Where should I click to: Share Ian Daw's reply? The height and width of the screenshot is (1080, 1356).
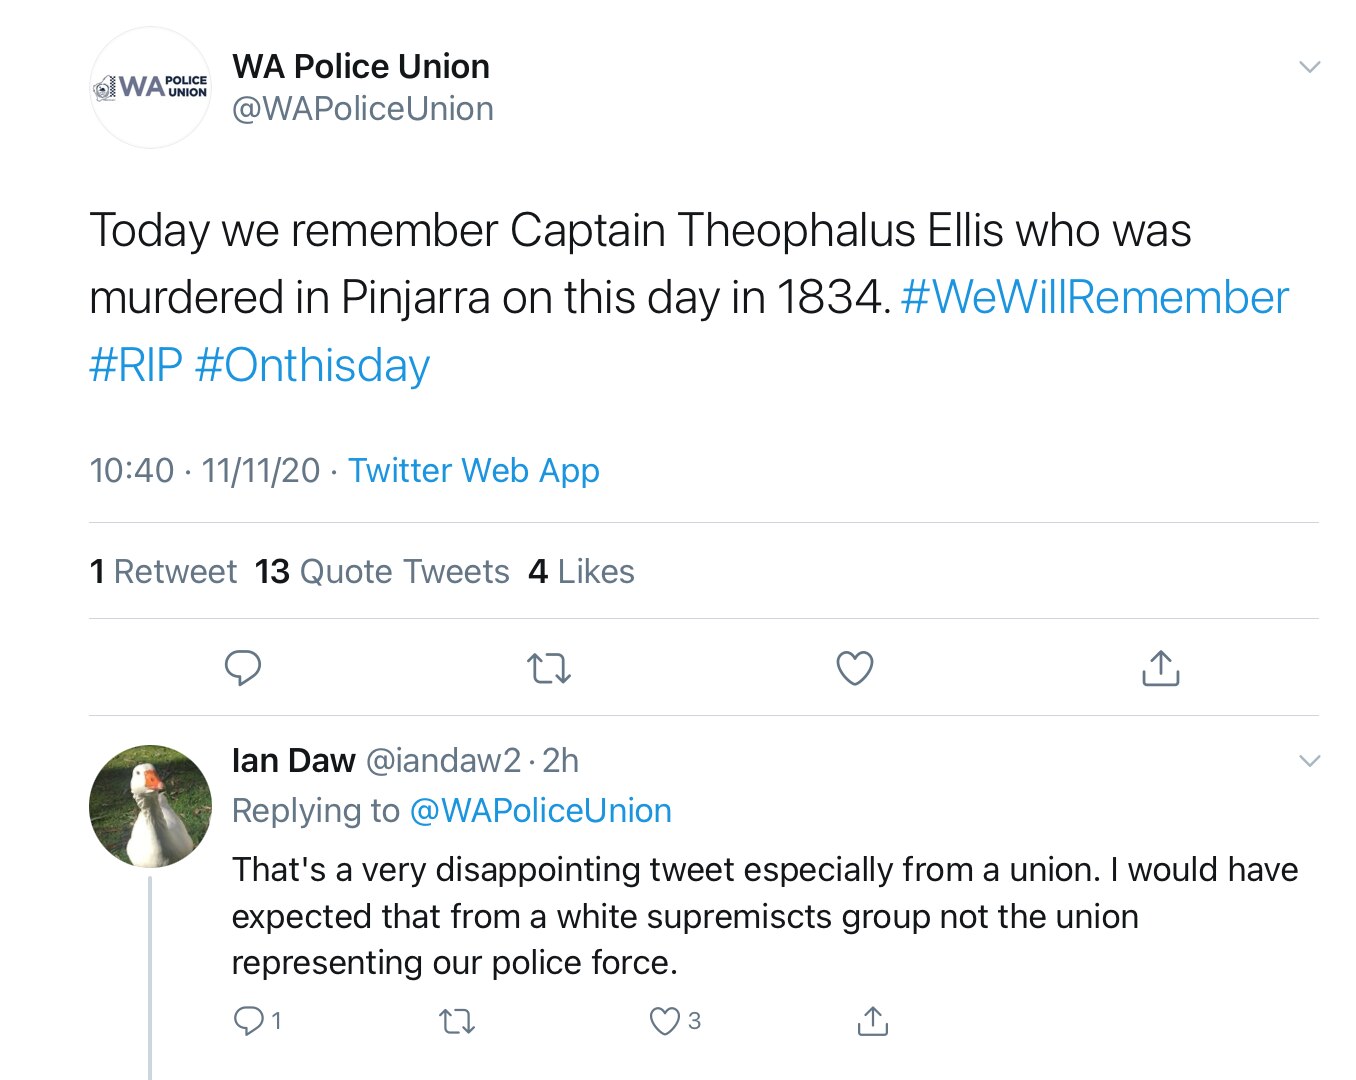872,1020
